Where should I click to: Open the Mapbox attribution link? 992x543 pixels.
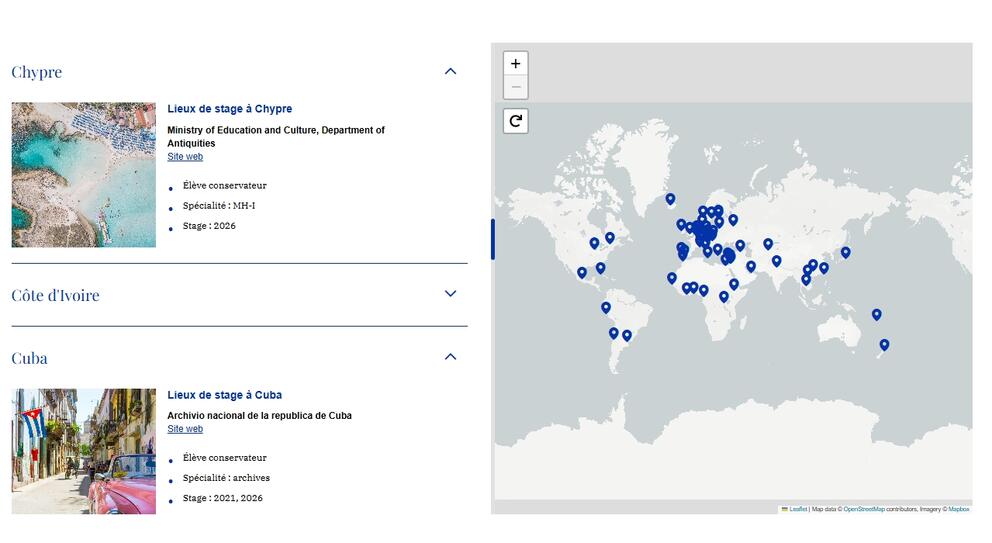[x=958, y=509]
